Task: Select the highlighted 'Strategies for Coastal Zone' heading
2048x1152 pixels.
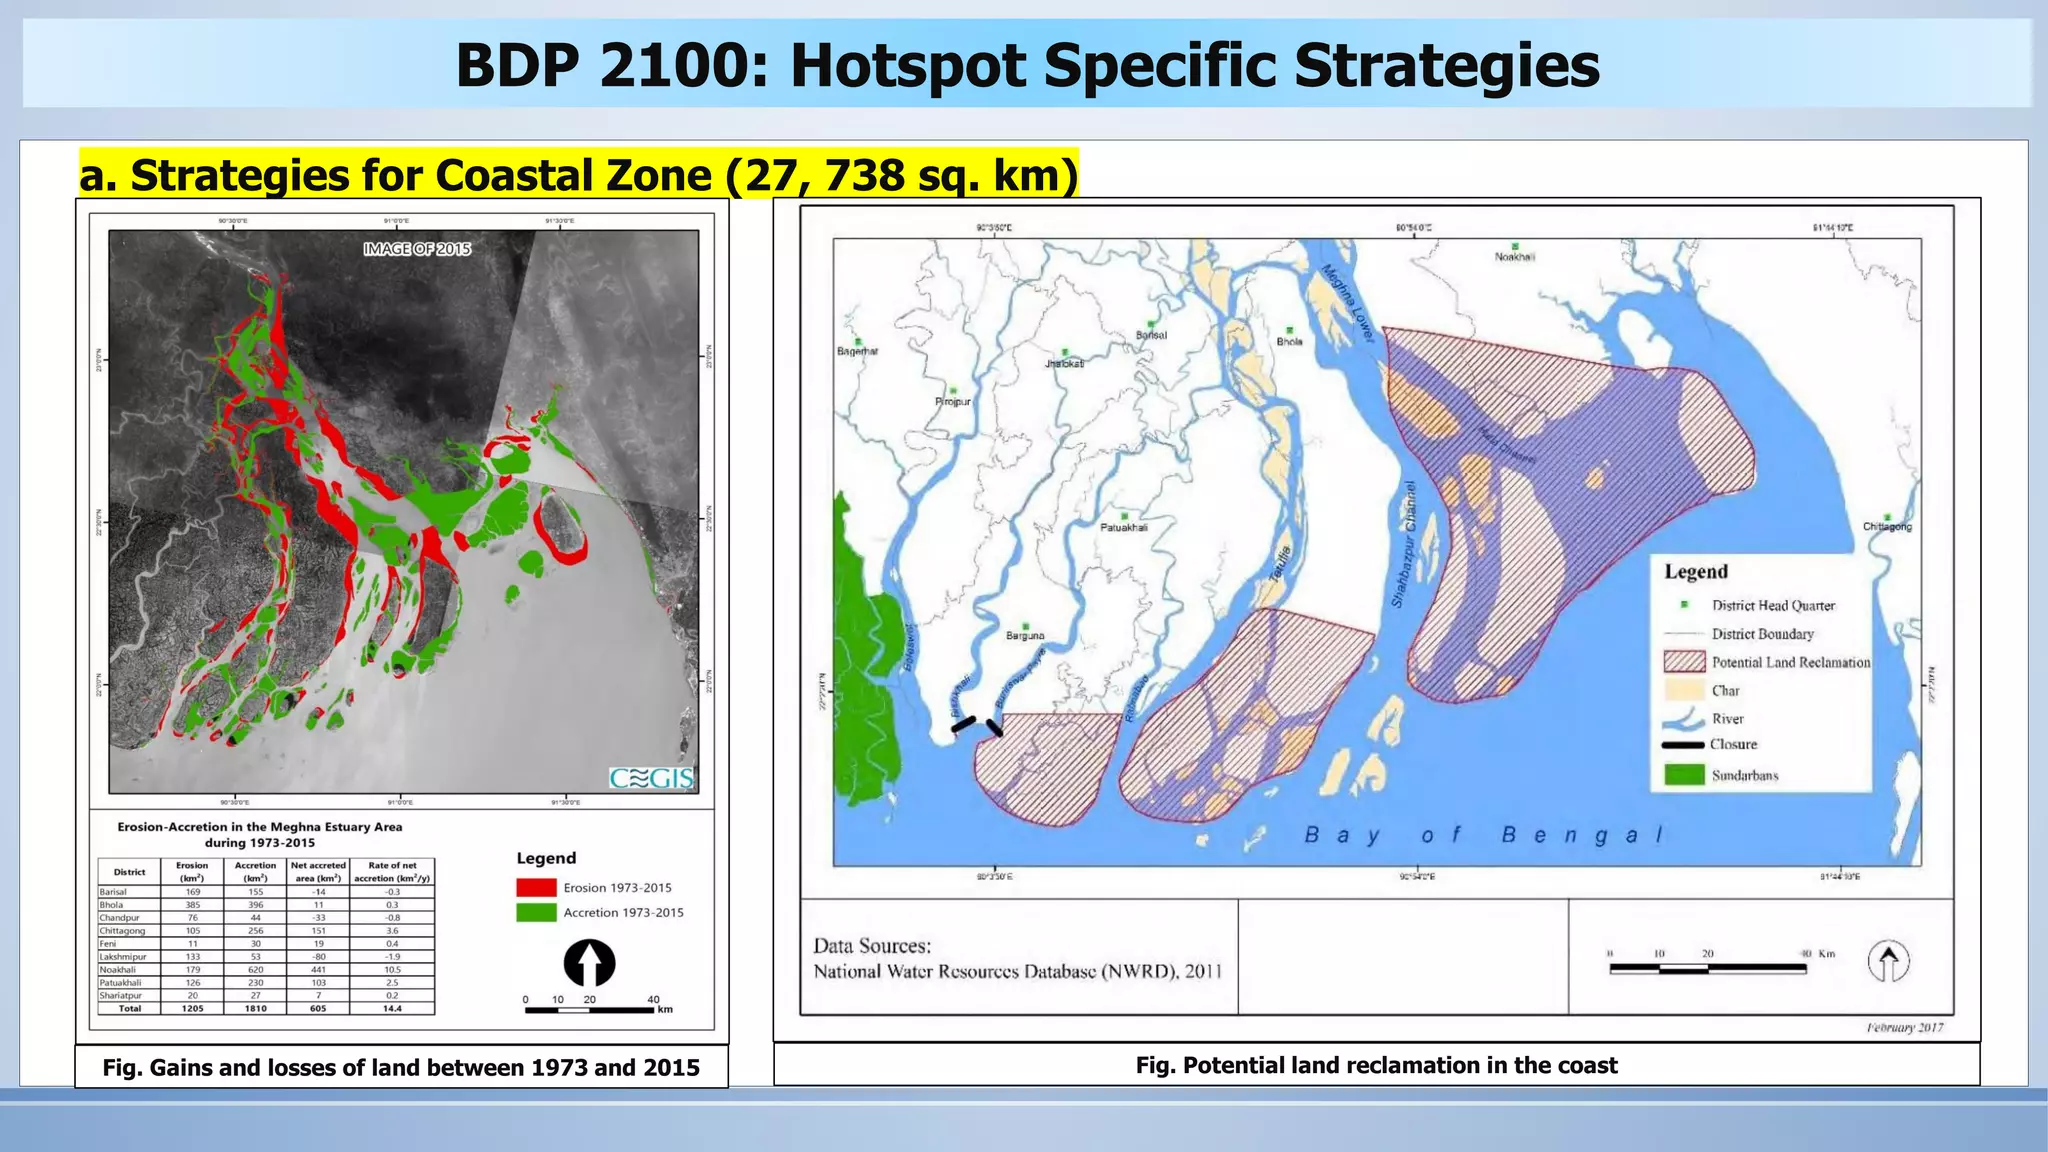Action: 579,175
